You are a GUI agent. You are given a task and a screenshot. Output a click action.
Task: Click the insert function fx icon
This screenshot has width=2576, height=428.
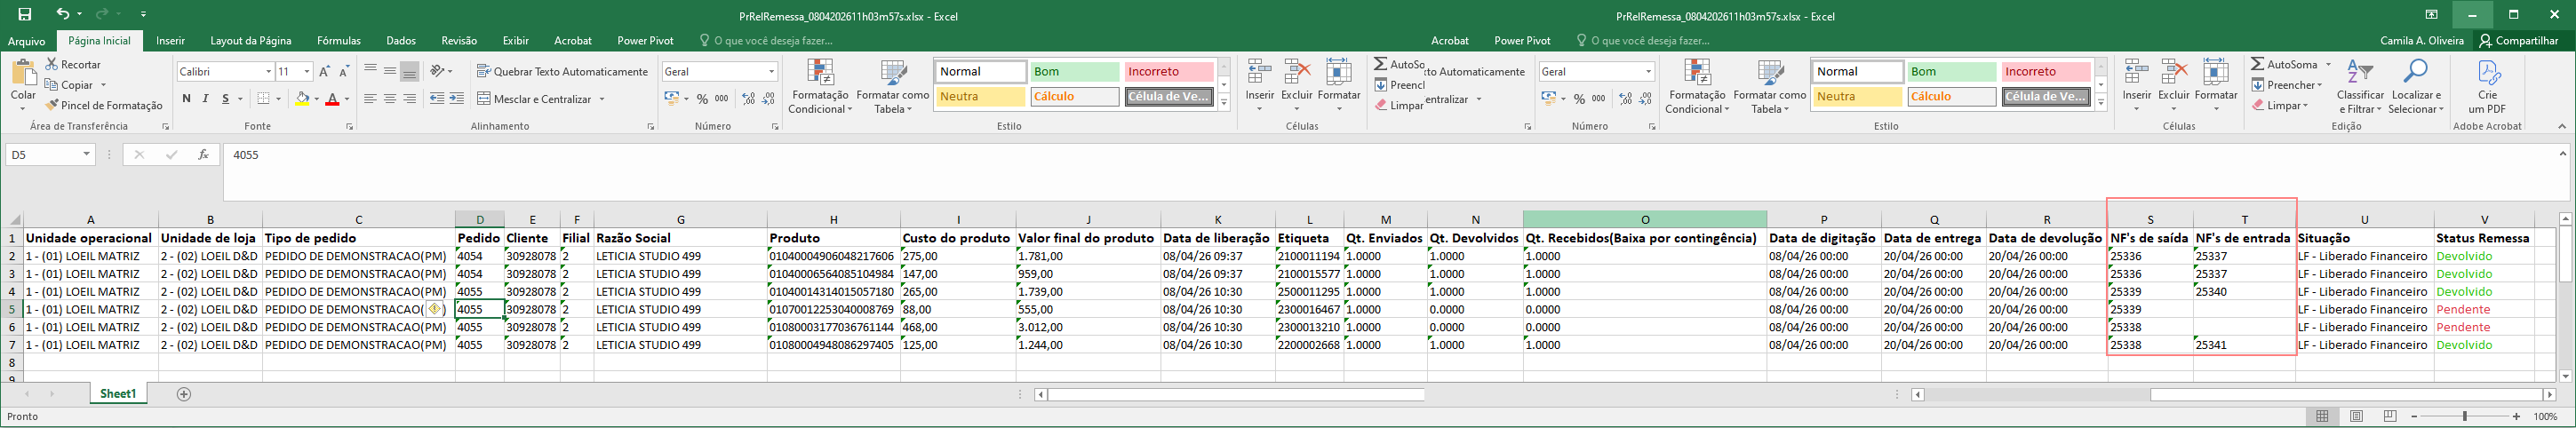(203, 155)
